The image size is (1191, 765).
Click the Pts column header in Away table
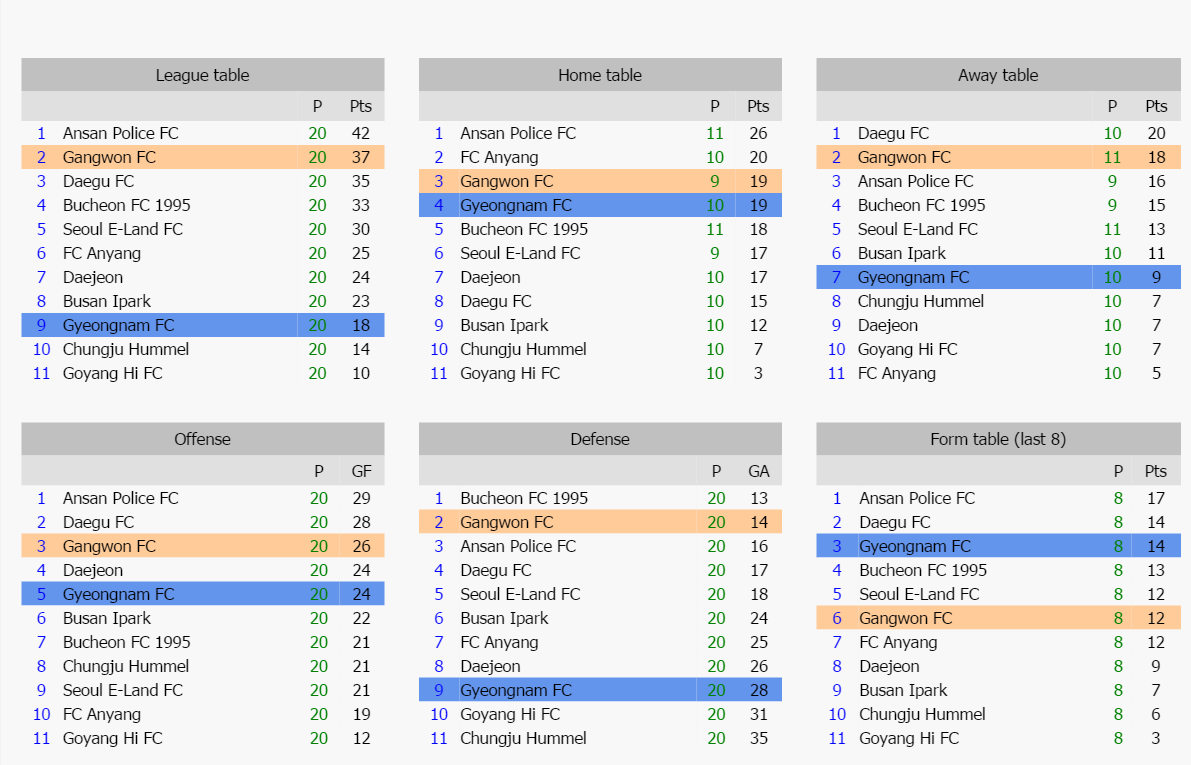coord(1156,106)
